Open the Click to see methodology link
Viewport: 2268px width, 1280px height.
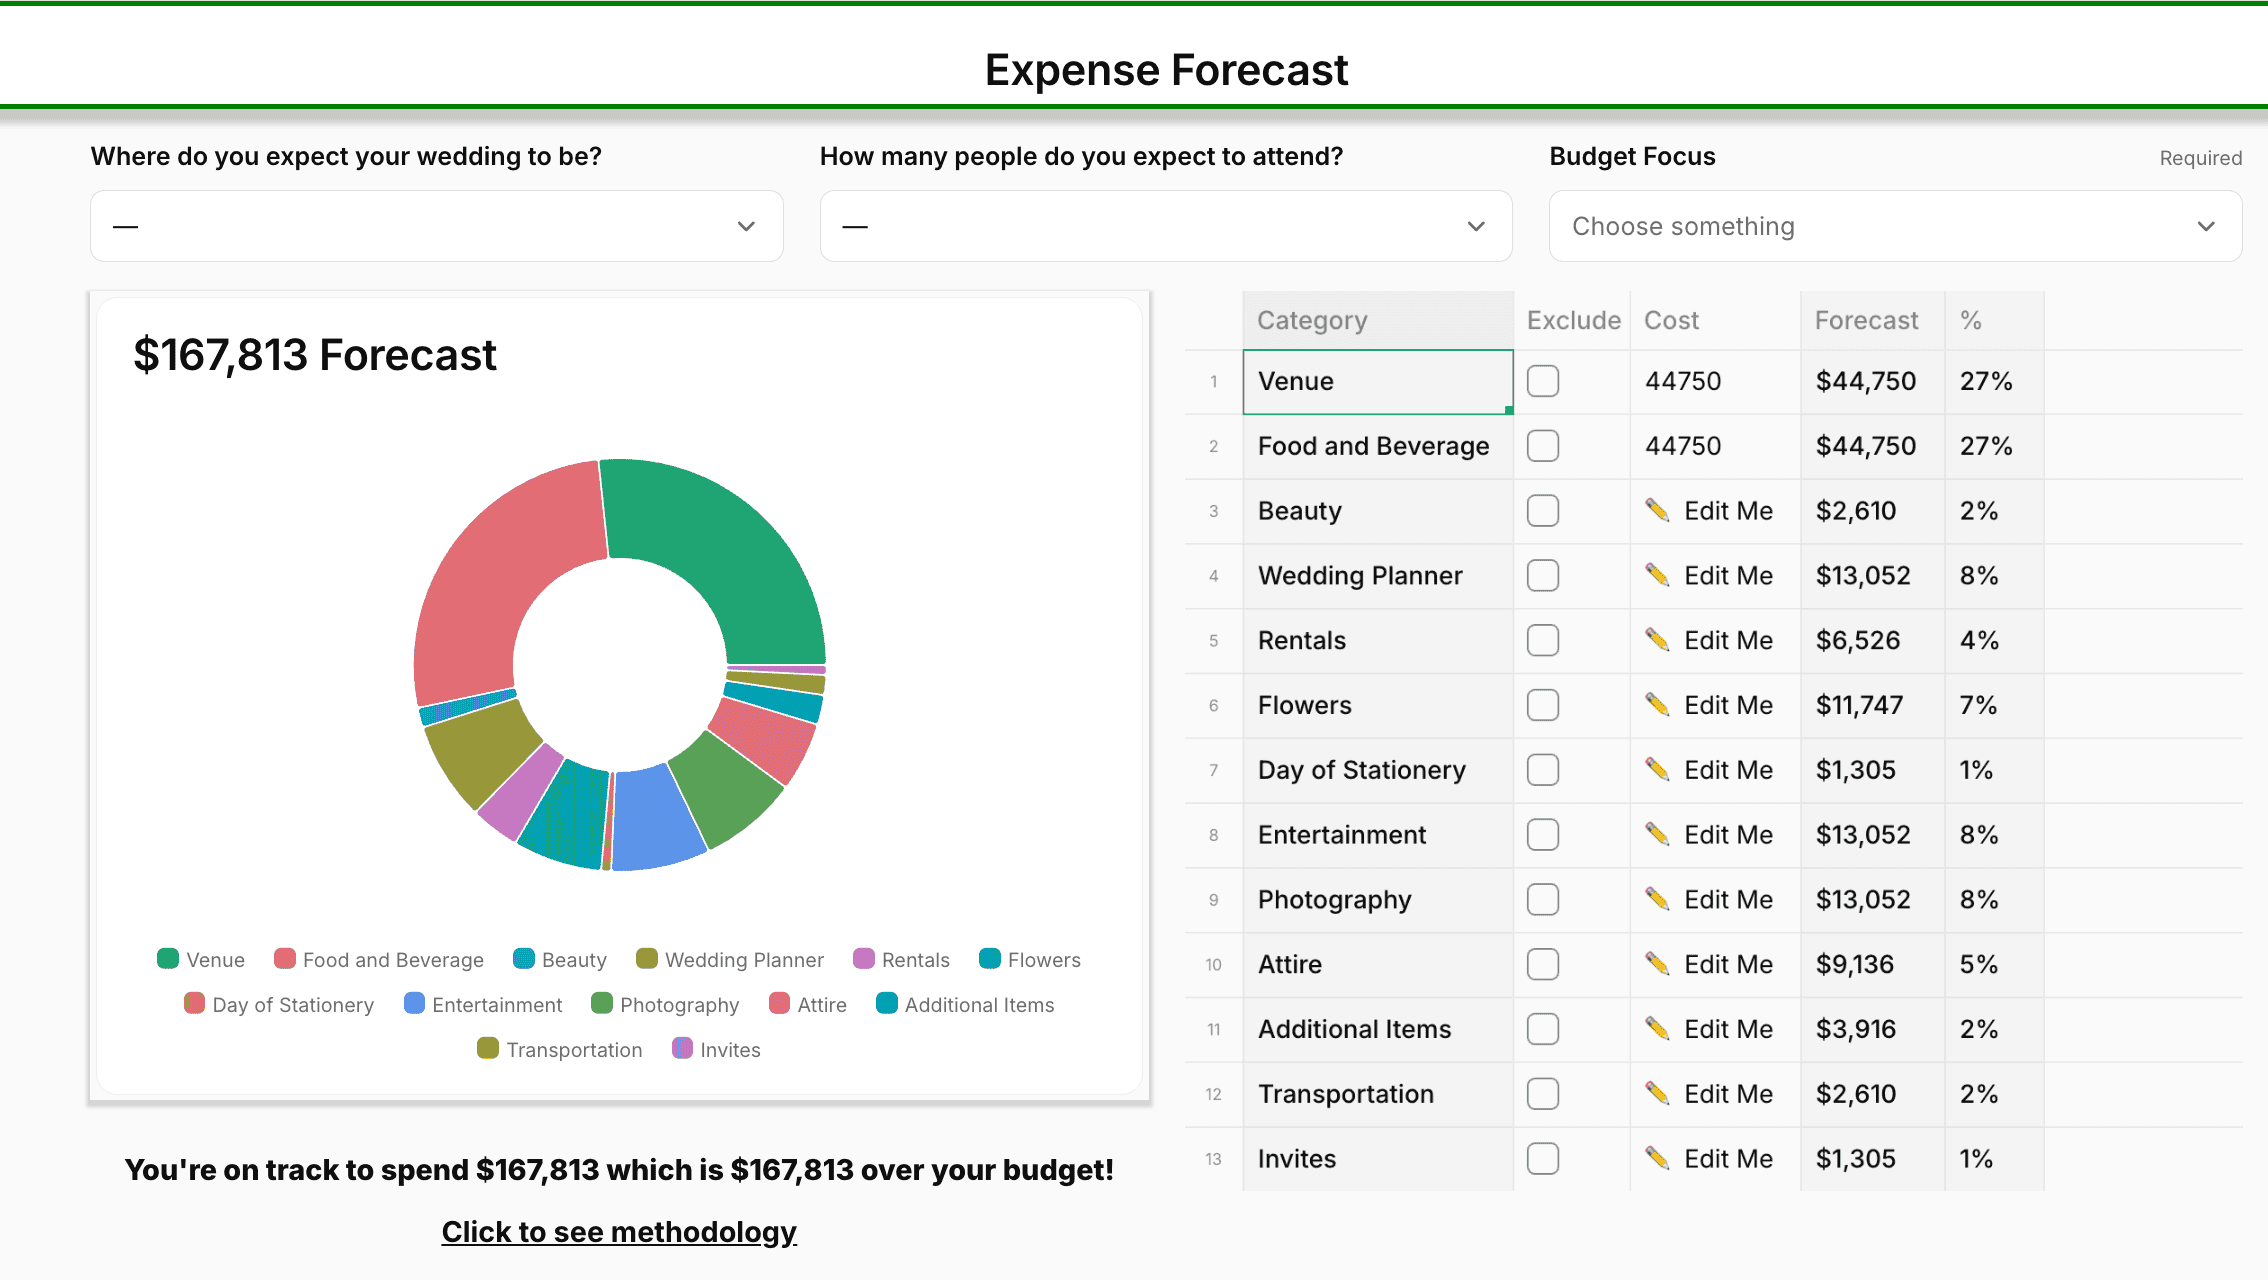(x=619, y=1232)
